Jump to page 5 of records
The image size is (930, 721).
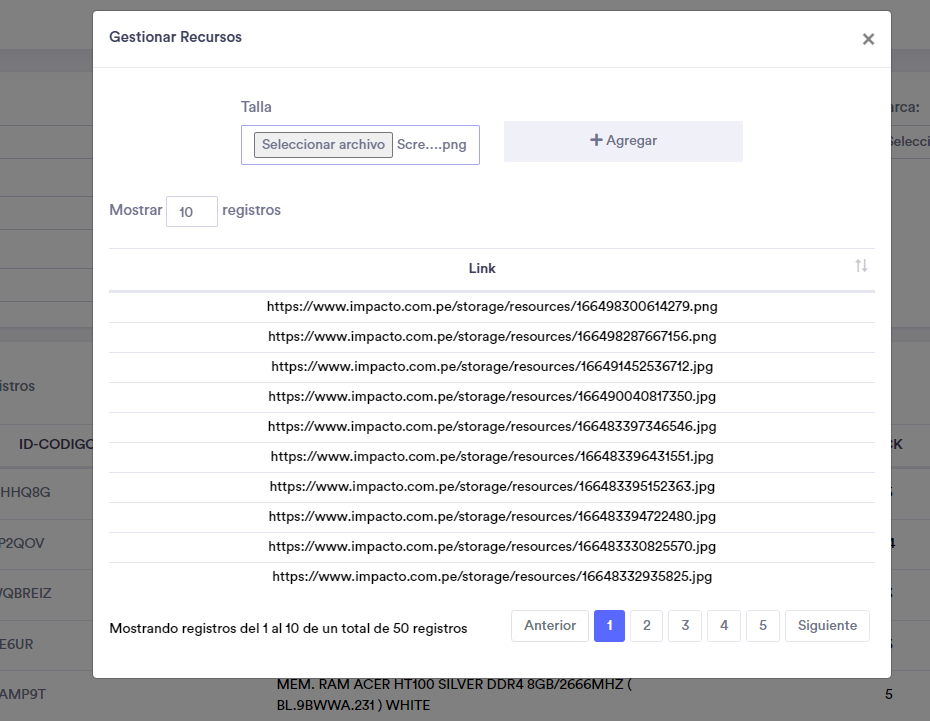point(762,626)
